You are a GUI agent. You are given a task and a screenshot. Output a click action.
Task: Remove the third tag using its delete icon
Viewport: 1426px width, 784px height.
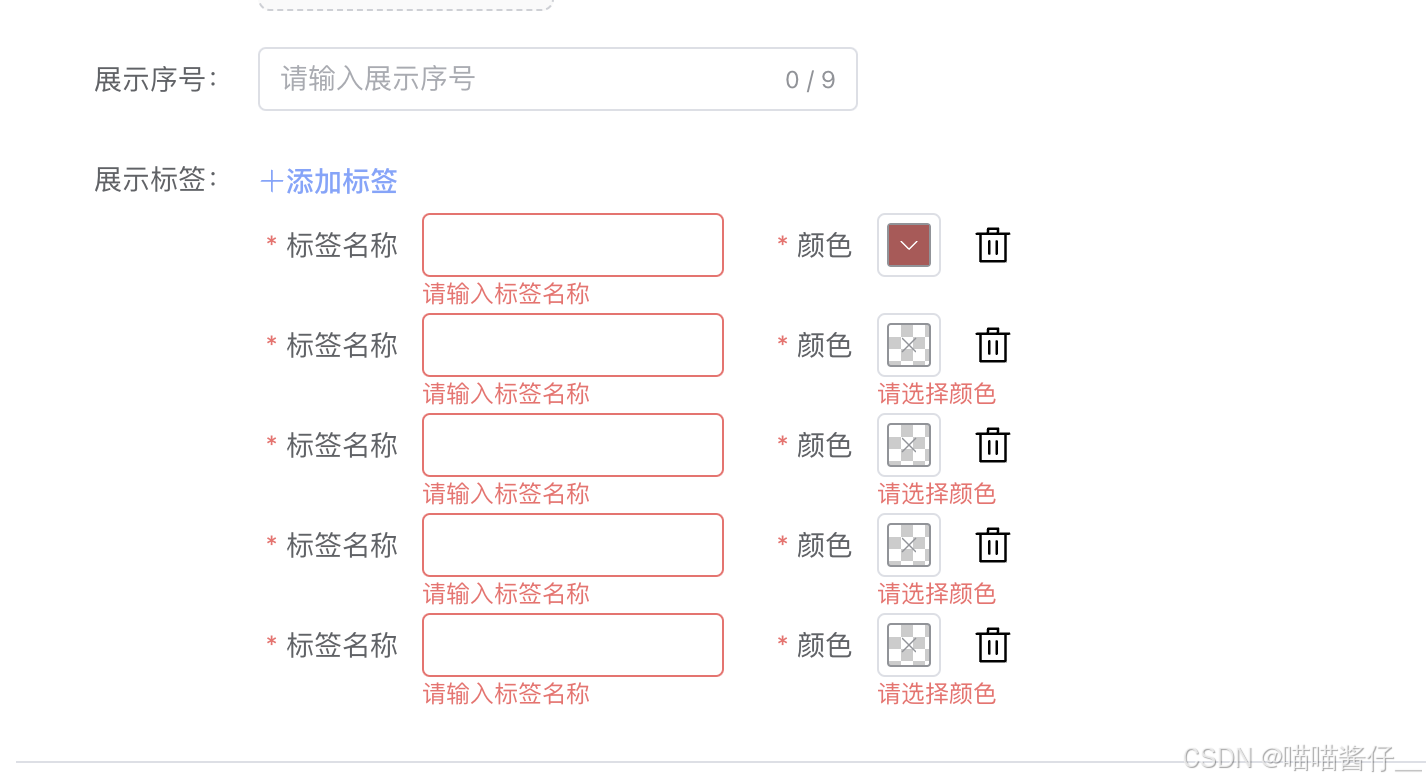point(992,445)
